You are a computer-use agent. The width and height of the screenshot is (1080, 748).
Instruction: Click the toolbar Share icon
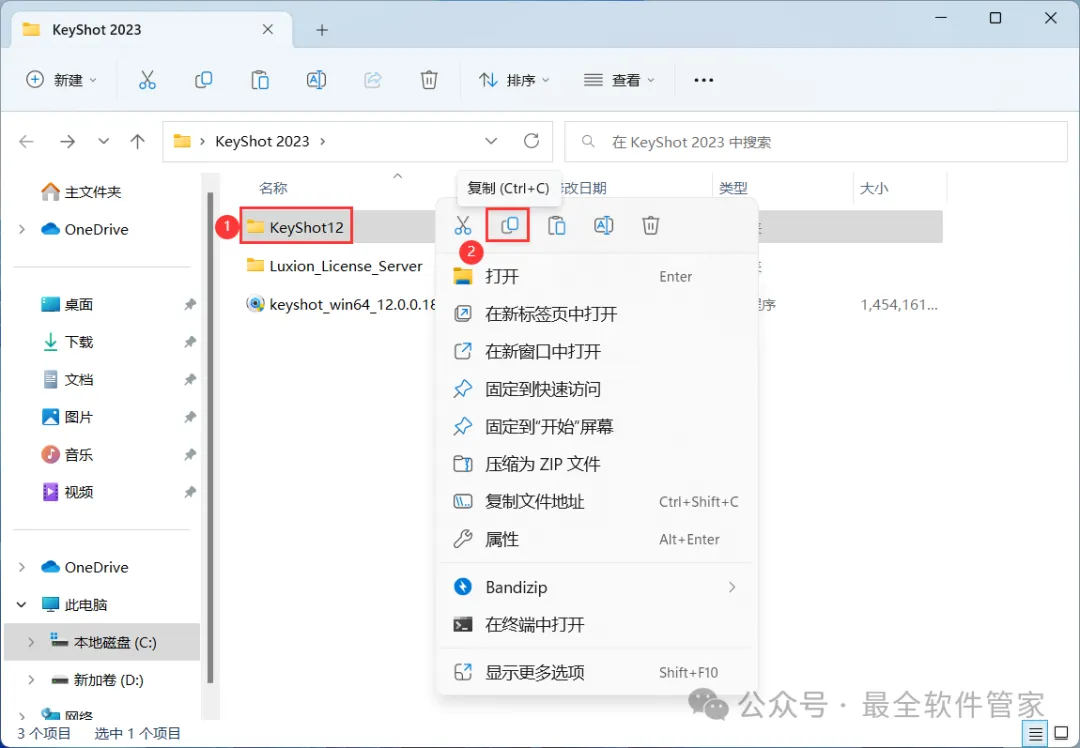tap(373, 80)
